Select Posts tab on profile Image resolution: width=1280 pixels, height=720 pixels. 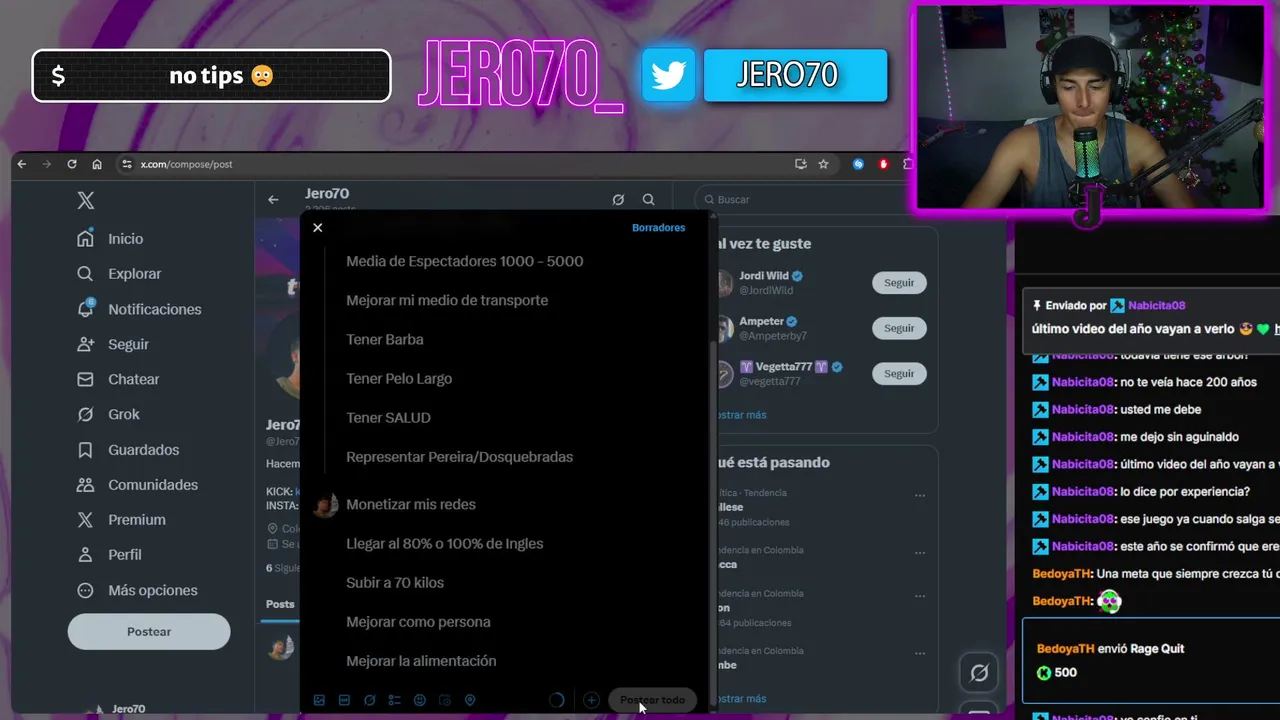tap(280, 604)
